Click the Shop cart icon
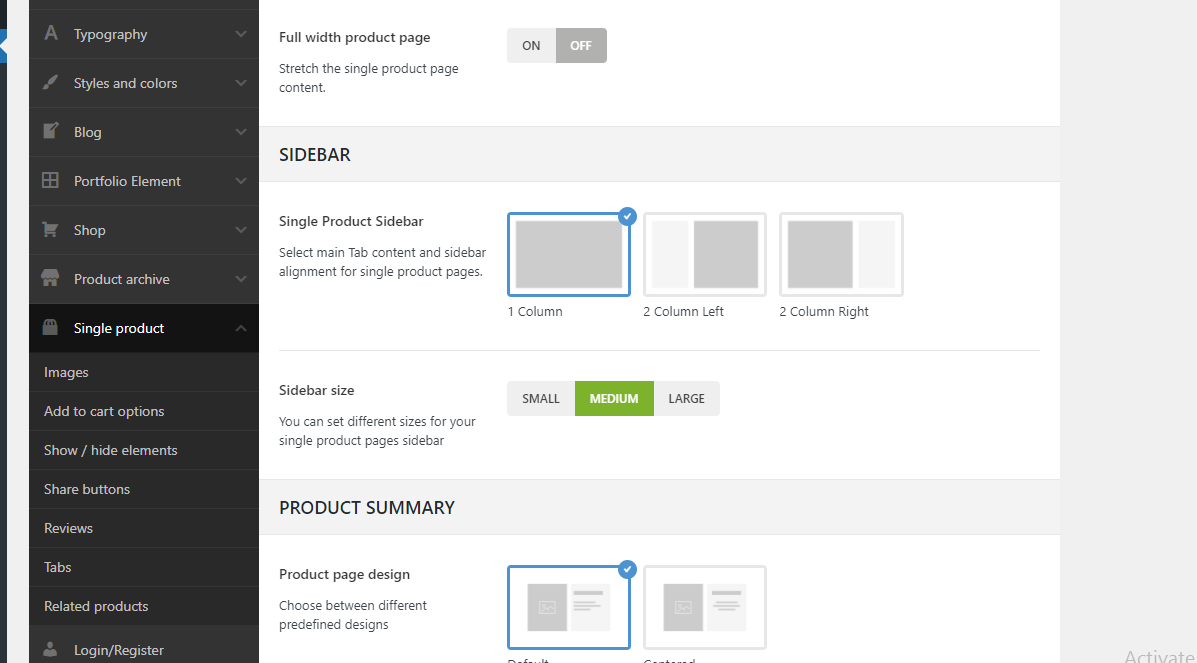The image size is (1197, 663). [x=50, y=229]
